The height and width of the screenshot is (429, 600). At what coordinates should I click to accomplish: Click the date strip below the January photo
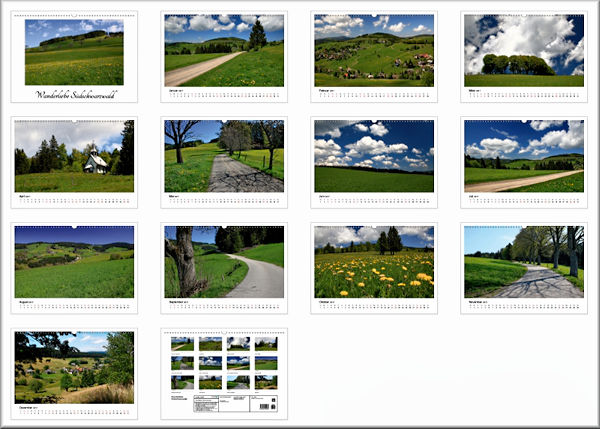224,96
